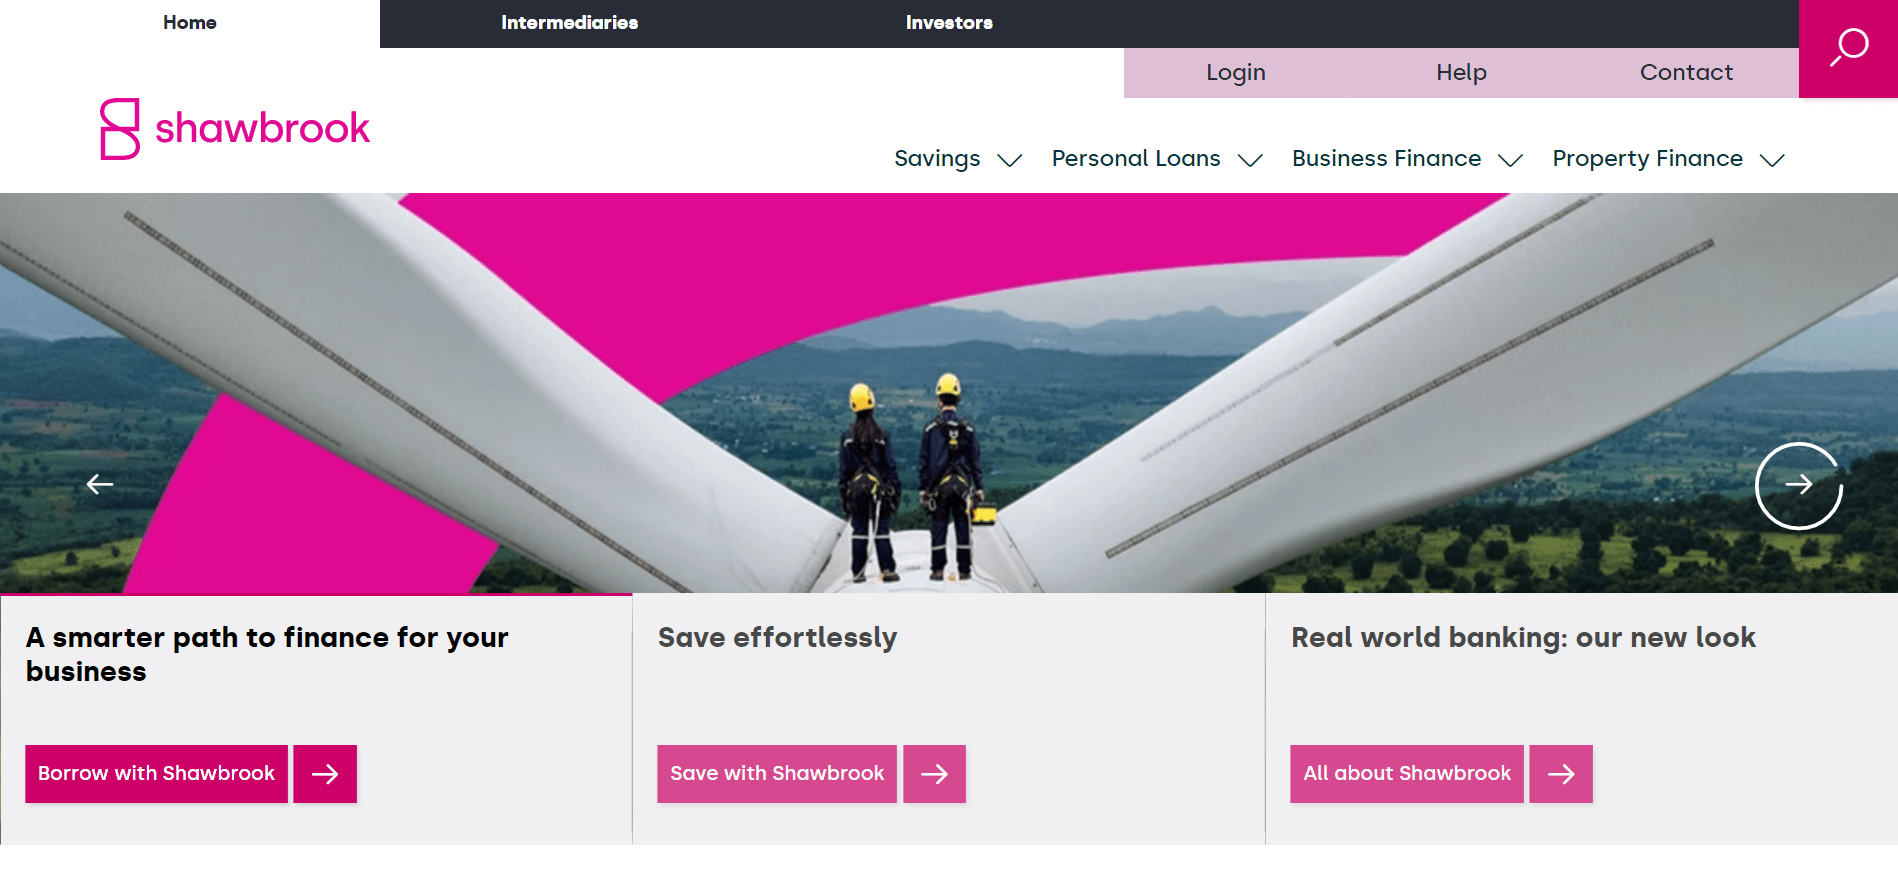The width and height of the screenshot is (1898, 889).
Task: Go to the Contact page
Action: tap(1686, 73)
